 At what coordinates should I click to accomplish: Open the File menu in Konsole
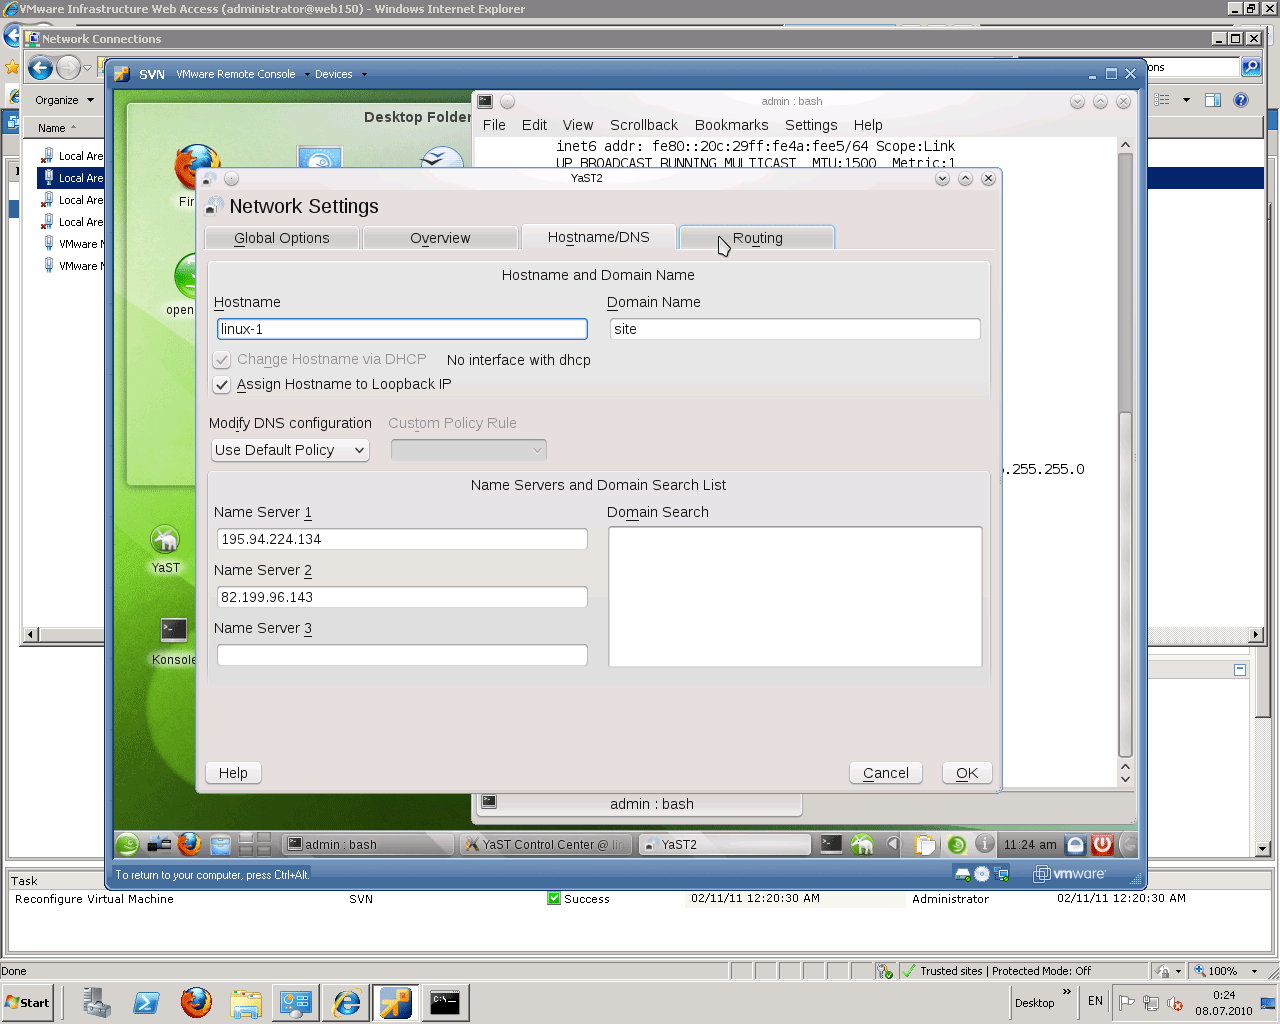[x=494, y=125]
